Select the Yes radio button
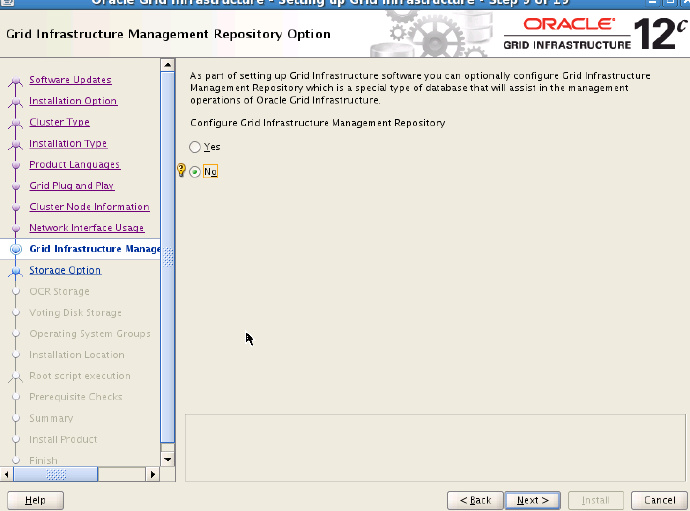Screen dimensions: 690x511 pyautogui.click(x=195, y=147)
